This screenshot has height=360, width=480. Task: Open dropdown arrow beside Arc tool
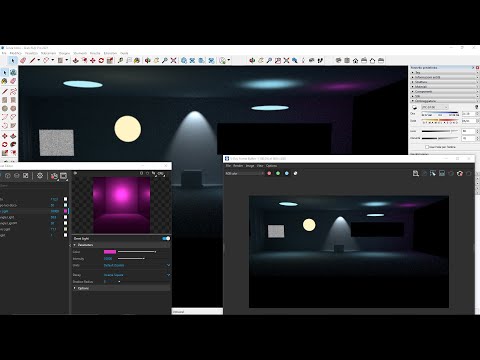click(52, 60)
